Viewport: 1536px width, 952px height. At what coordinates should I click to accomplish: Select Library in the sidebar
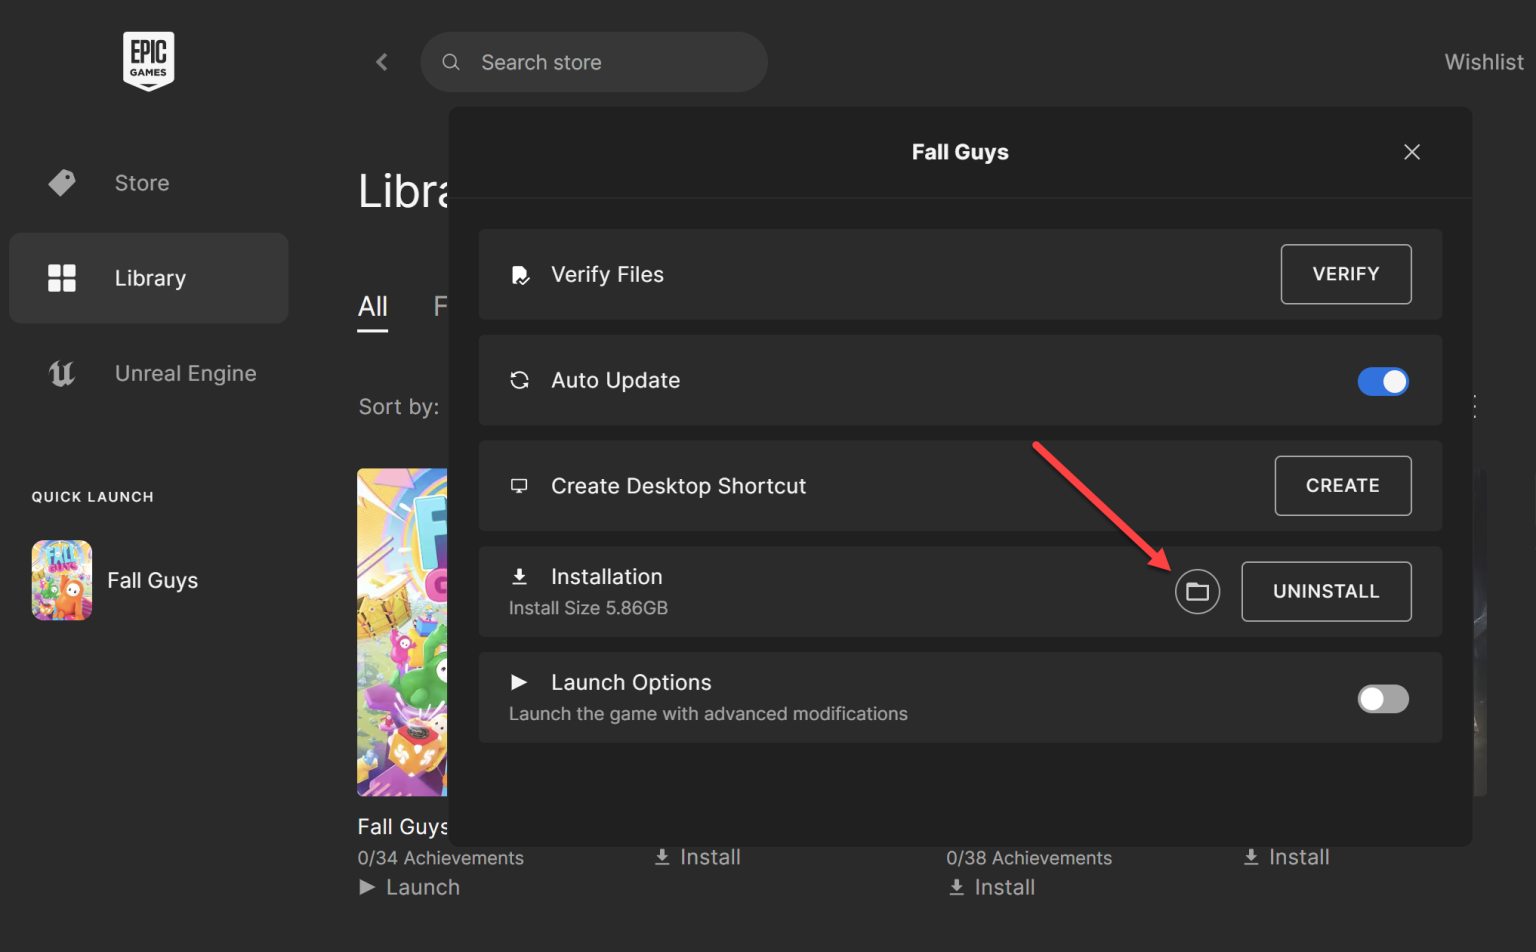149,278
